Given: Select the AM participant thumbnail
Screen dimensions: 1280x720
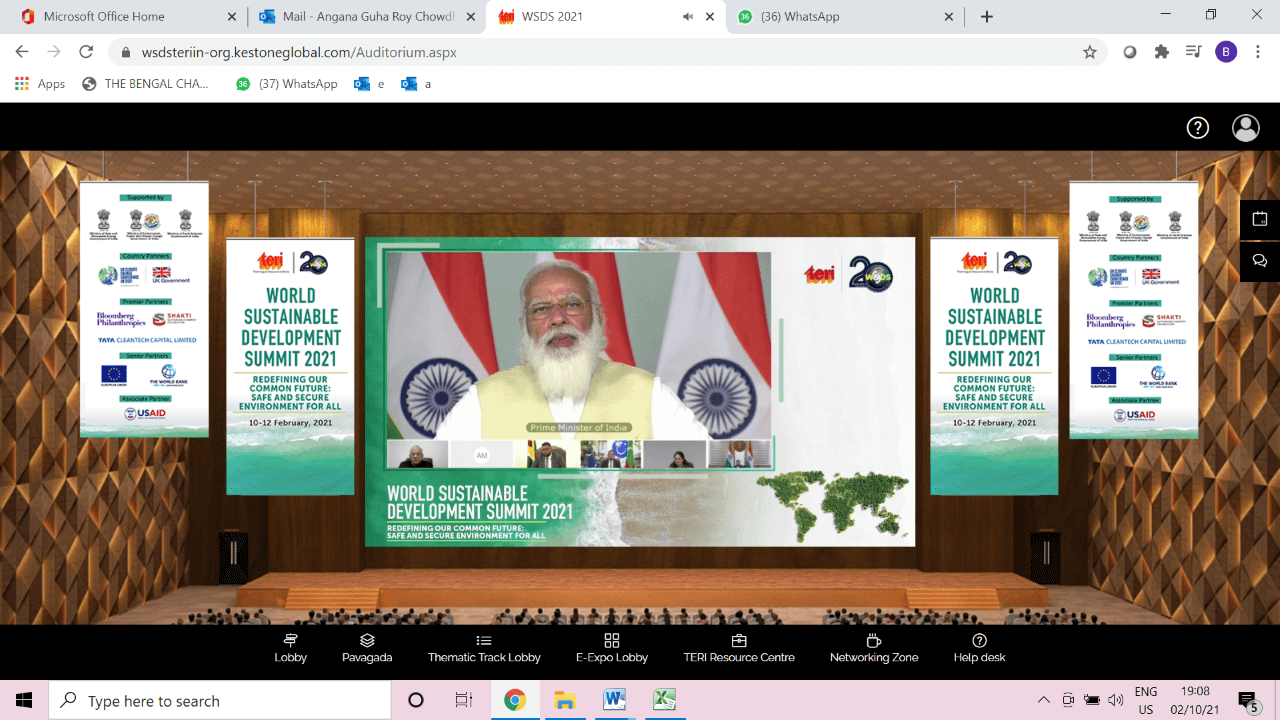Looking at the screenshot, I should (x=481, y=455).
